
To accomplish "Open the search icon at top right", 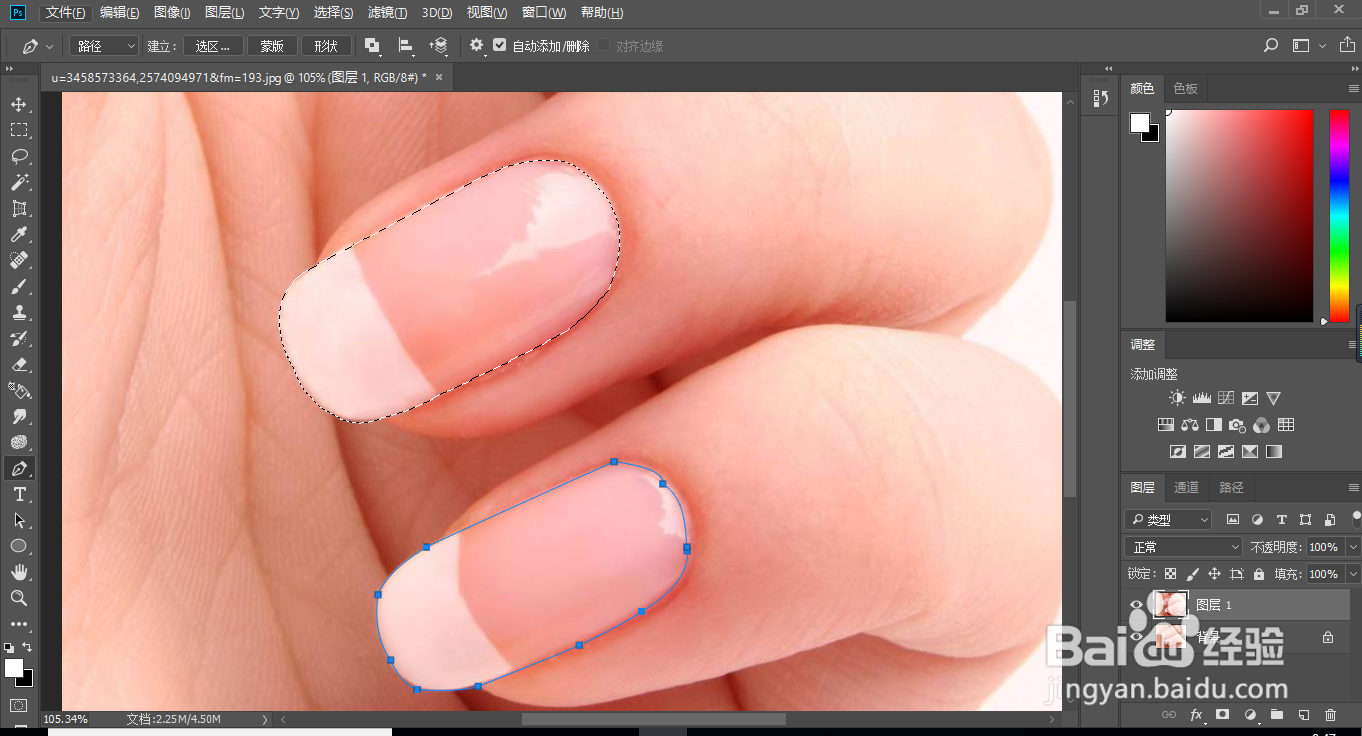I will (x=1271, y=46).
